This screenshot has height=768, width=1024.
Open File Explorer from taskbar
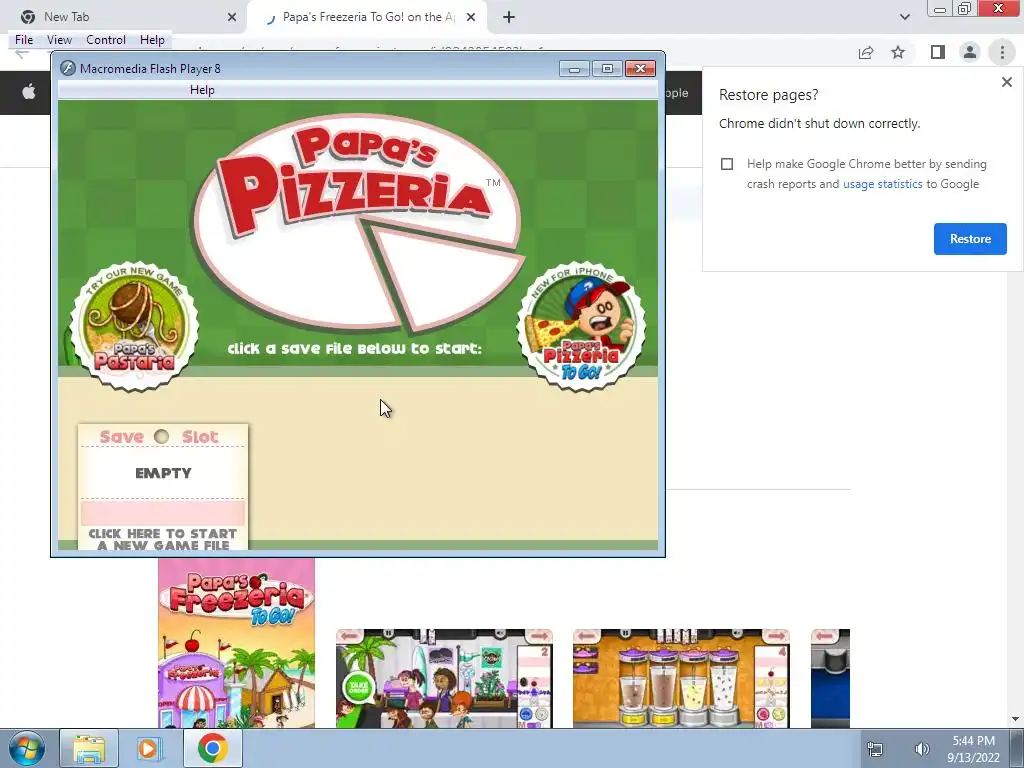(89, 748)
